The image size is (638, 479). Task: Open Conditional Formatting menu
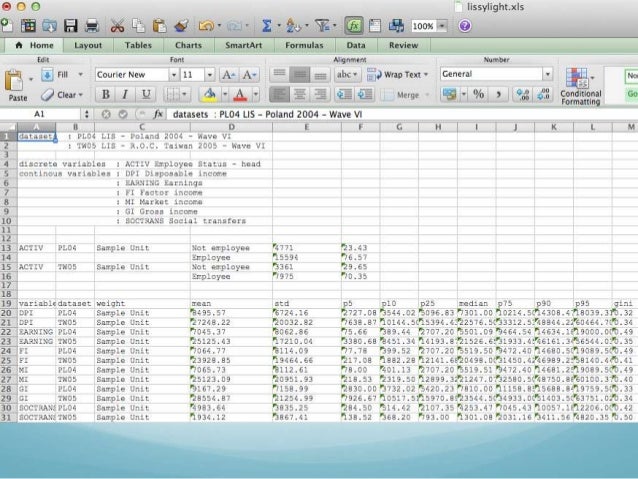click(581, 86)
